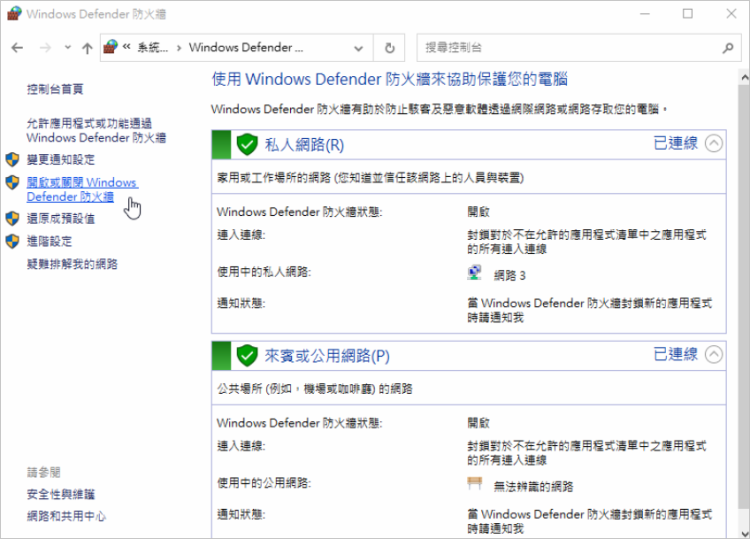Maximize the Windows Defender 防火牆 window
The width and height of the screenshot is (750, 539).
pyautogui.click(x=687, y=13)
